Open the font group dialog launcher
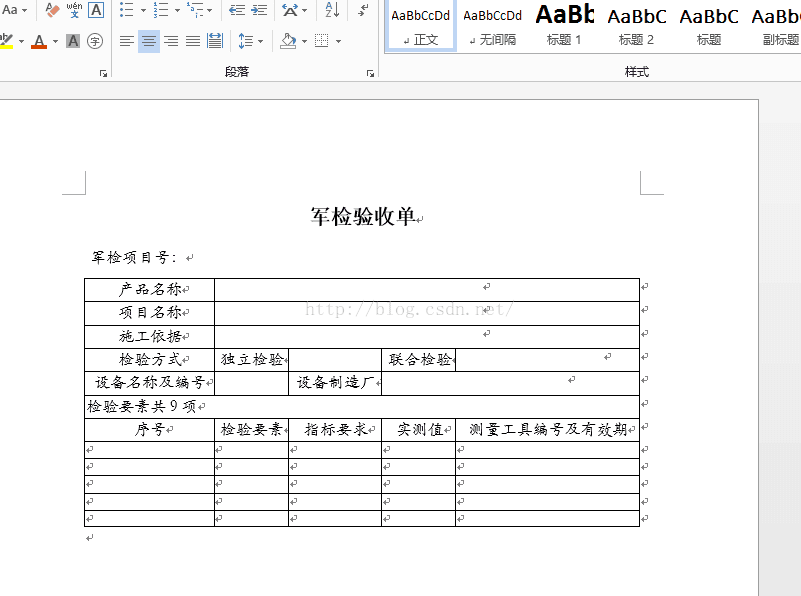801x596 pixels. pos(104,74)
